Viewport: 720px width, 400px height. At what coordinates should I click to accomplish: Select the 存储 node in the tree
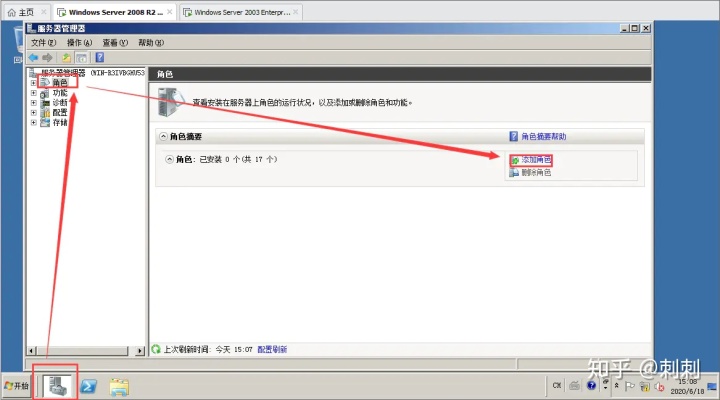tap(60, 123)
